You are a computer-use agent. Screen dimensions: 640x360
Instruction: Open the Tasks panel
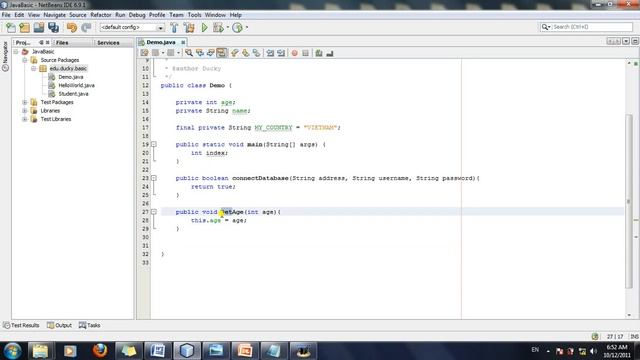[x=89, y=325]
